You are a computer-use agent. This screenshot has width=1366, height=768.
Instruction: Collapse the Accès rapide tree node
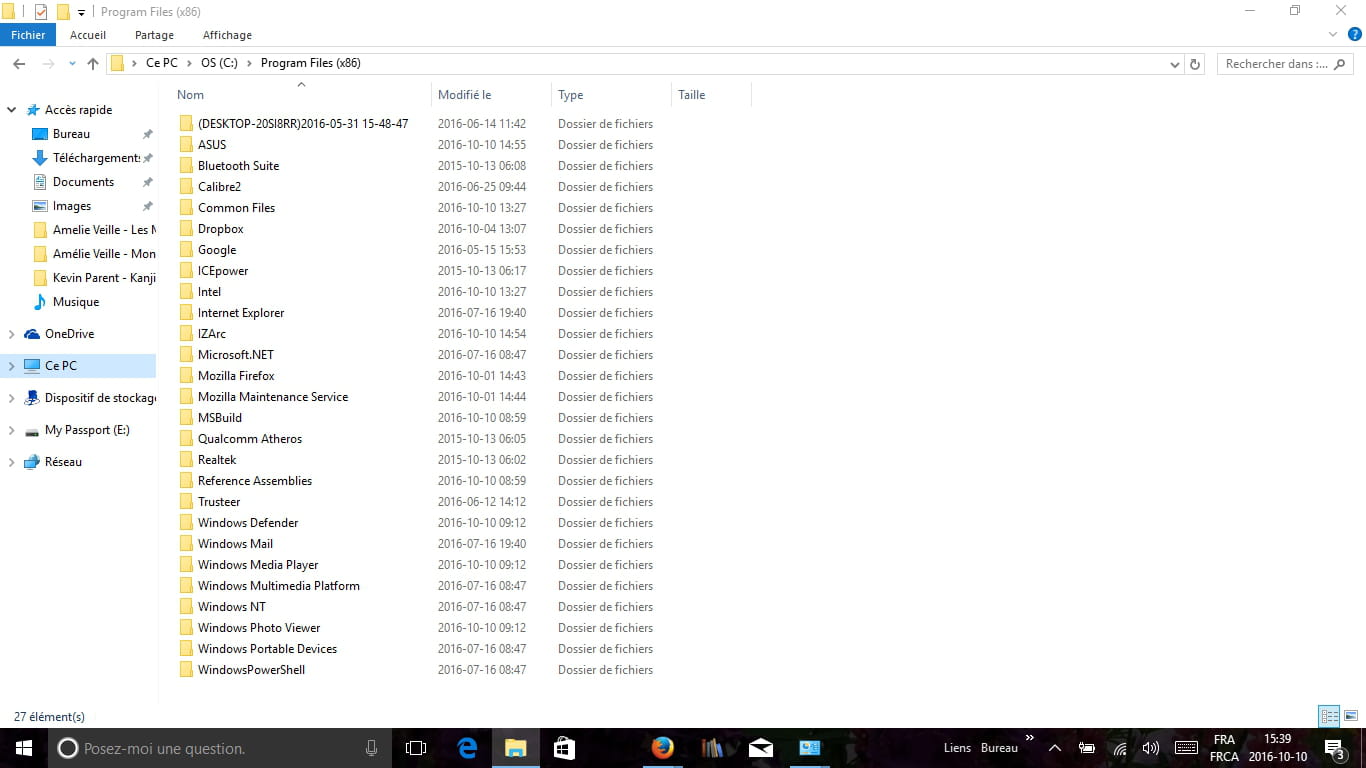tap(11, 110)
